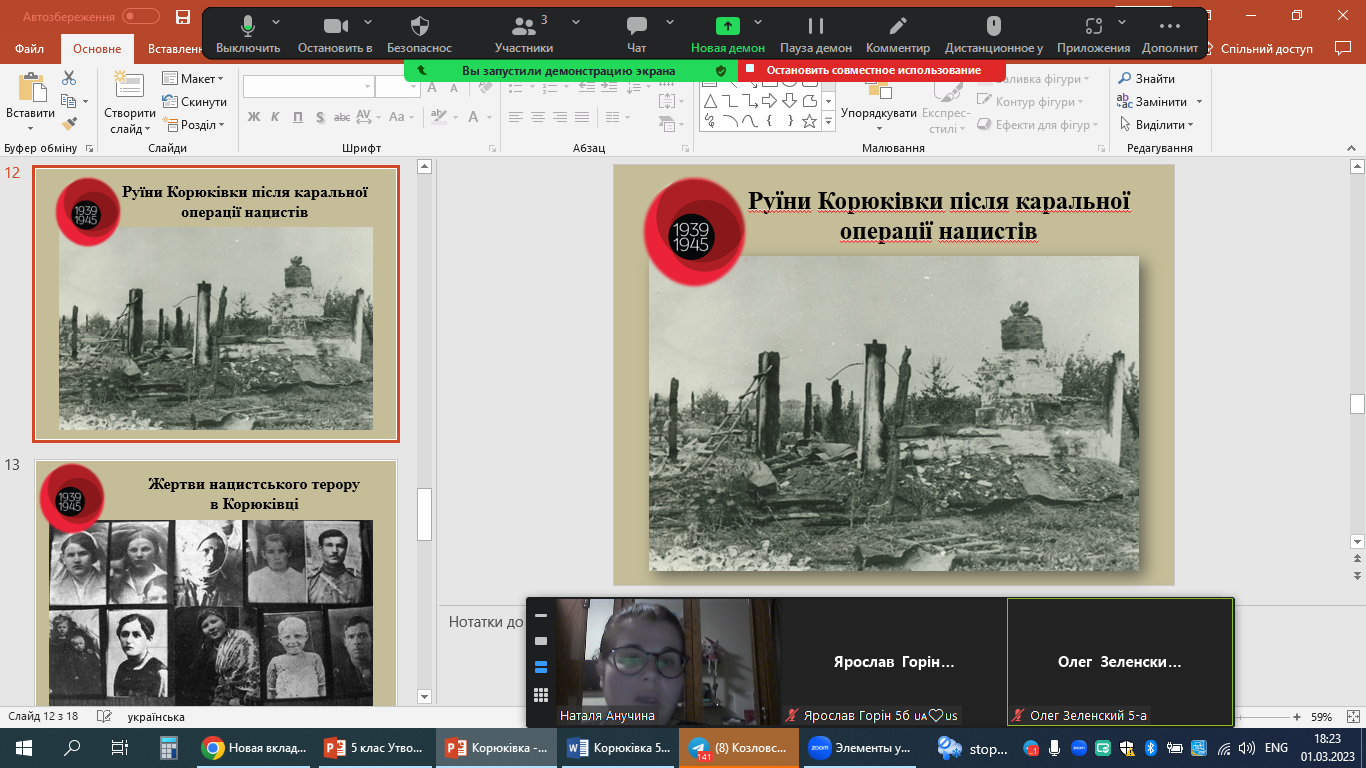The width and height of the screenshot is (1366, 768).
Task: Open Word document Корюківка in taskbar
Action: tap(618, 747)
